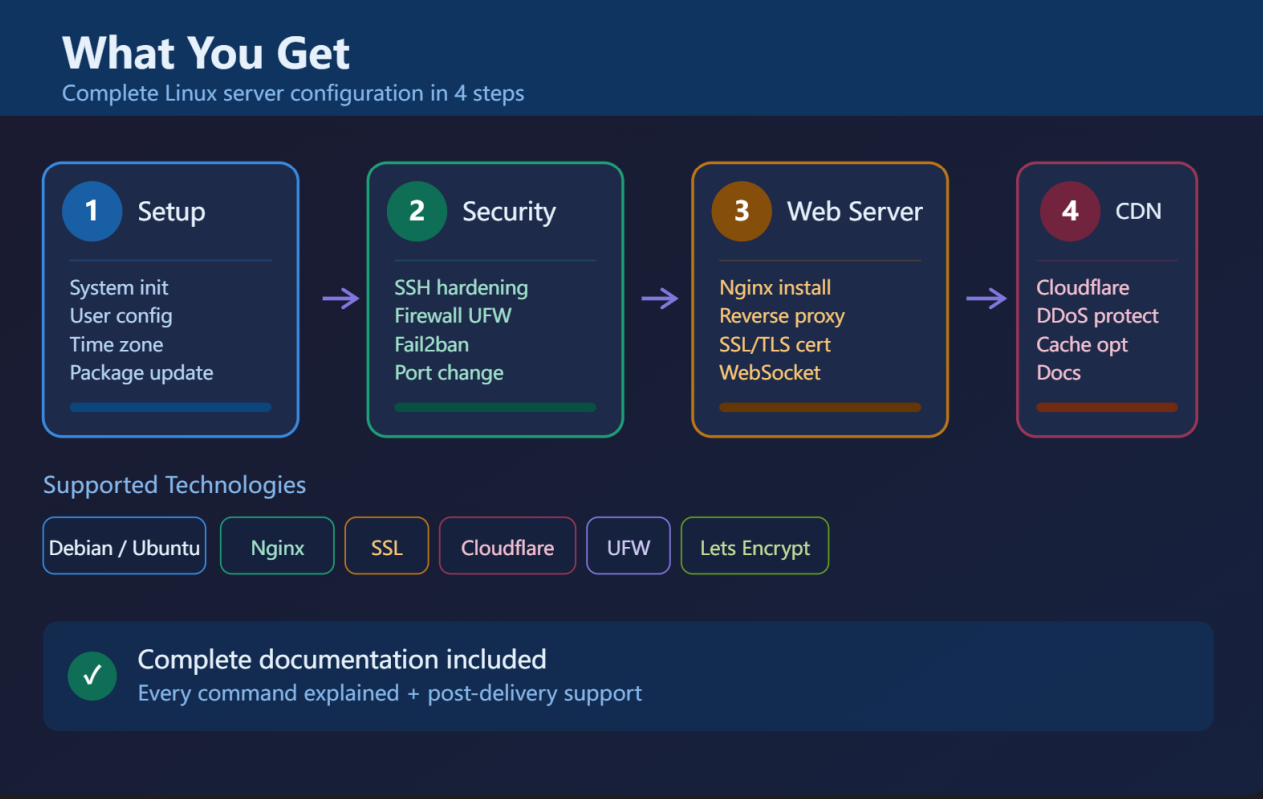Click the Every command explained support text

(390, 693)
